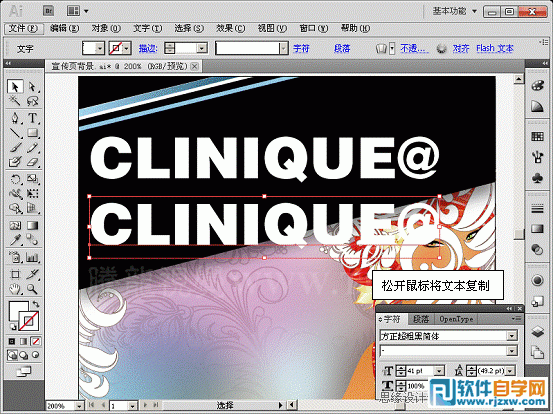
Task: Select the Paintbrush tool
Action: [15, 148]
